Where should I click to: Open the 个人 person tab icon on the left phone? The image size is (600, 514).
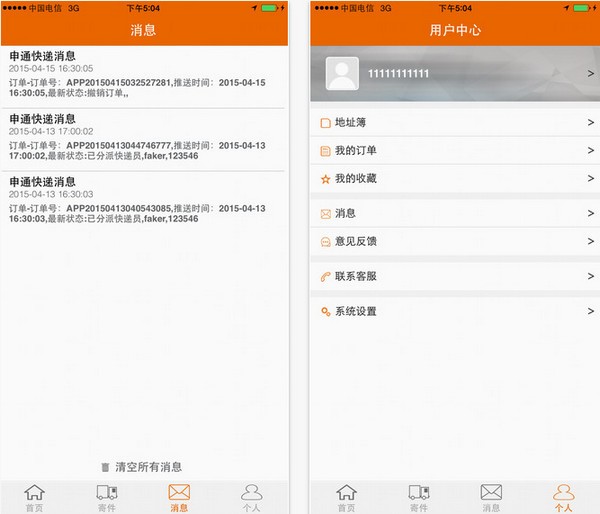251,492
